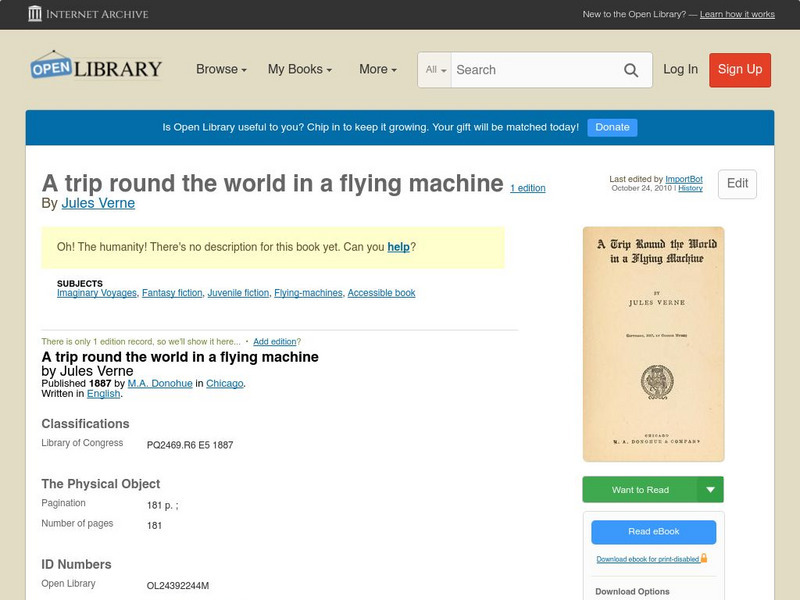Image resolution: width=800 pixels, height=600 pixels.
Task: Click the Donate button
Action: [611, 127]
